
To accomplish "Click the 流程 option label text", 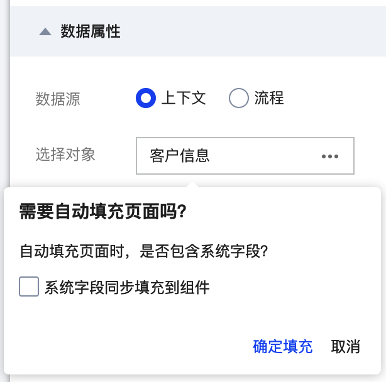I will click(x=269, y=98).
